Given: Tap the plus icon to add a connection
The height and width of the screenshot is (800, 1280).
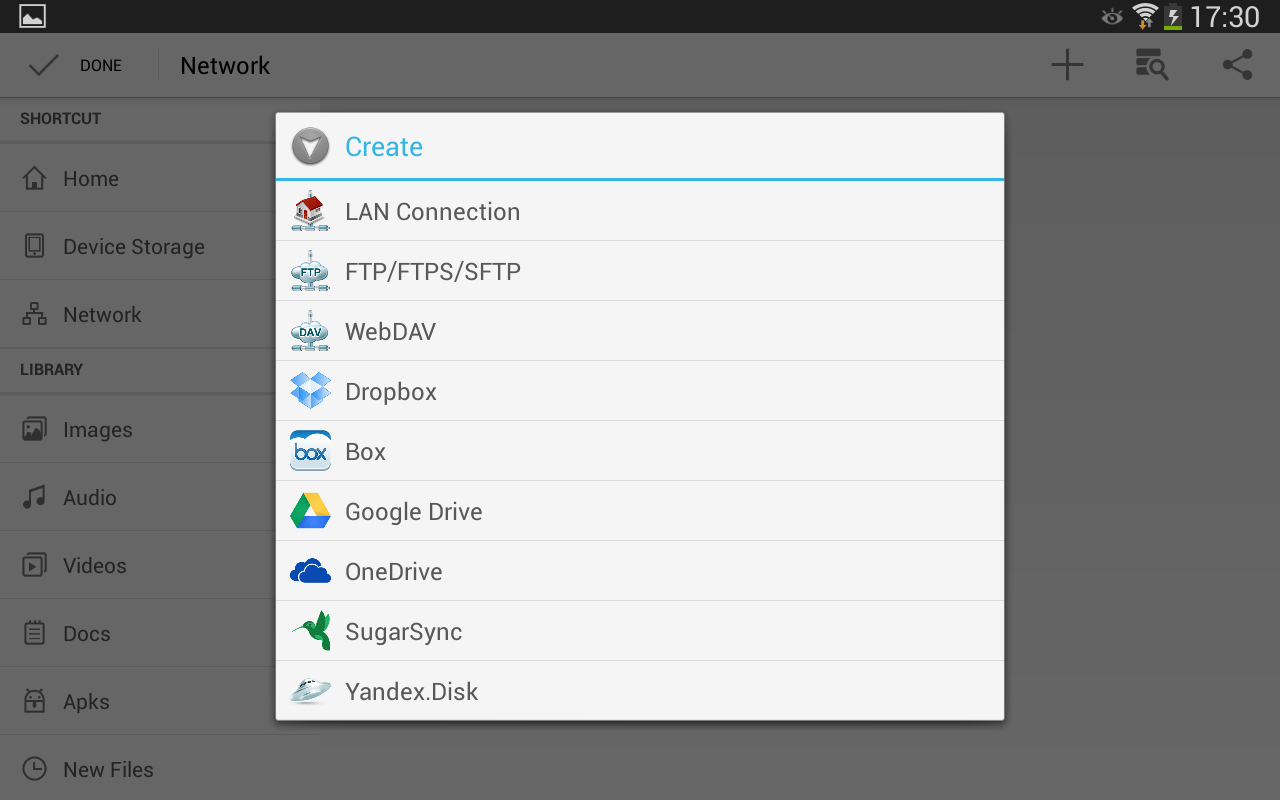Looking at the screenshot, I should click(x=1067, y=65).
